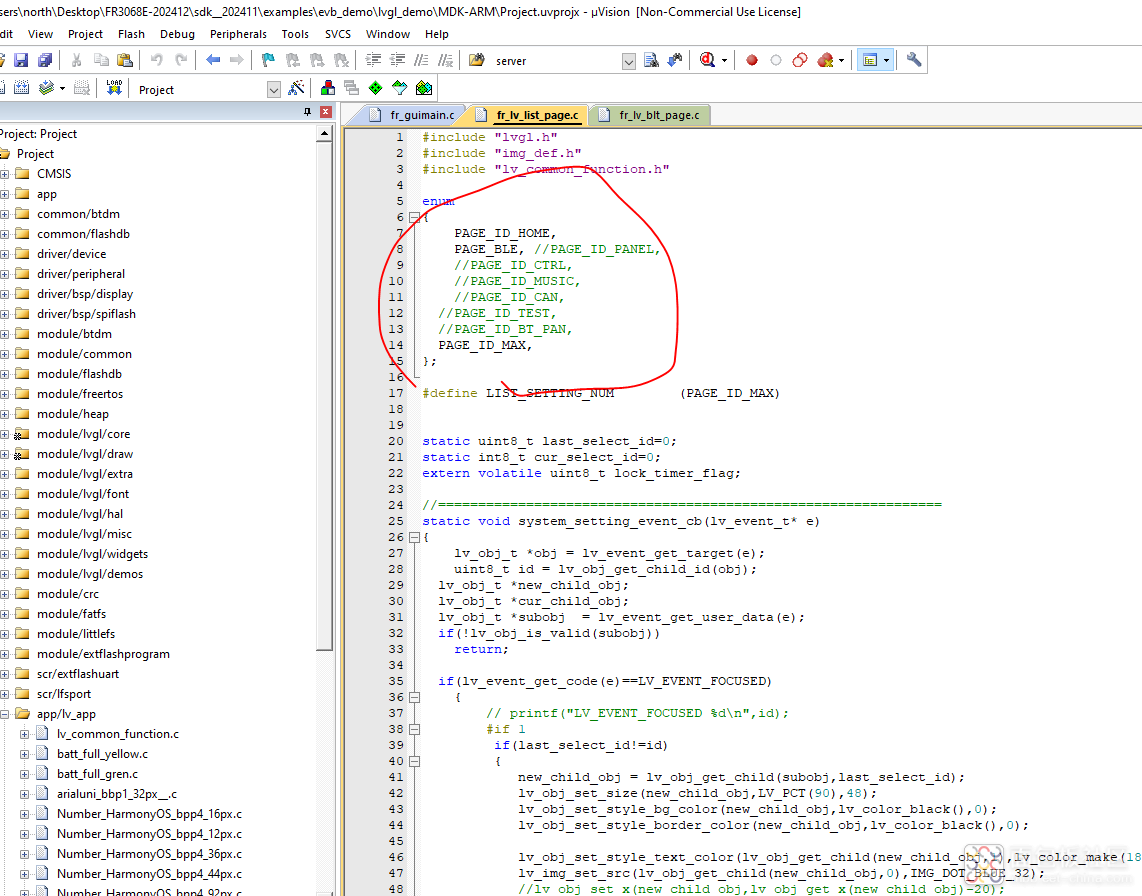Screen dimensions: 1142x896
Task: Open Configuration wrench icon
Action: [x=913, y=60]
